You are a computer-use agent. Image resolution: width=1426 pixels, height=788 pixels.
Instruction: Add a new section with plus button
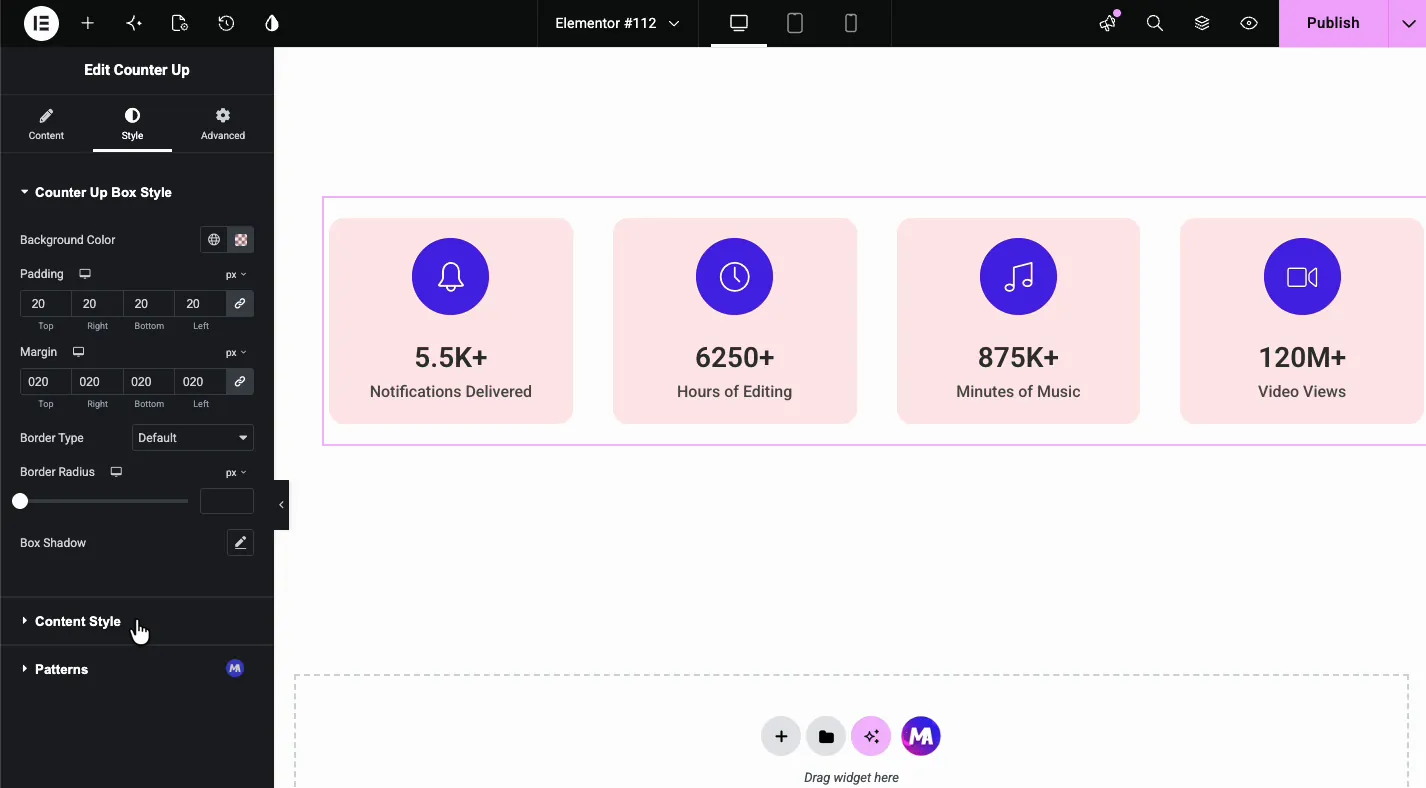pyautogui.click(x=781, y=737)
